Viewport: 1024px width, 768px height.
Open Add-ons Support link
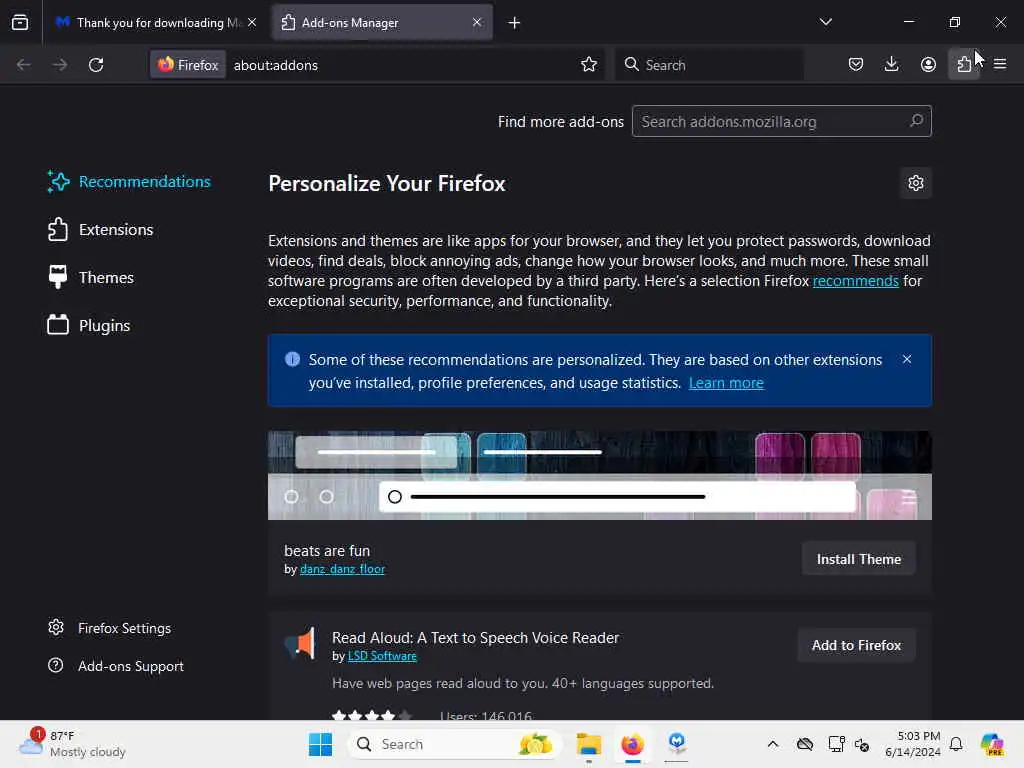(x=116, y=666)
